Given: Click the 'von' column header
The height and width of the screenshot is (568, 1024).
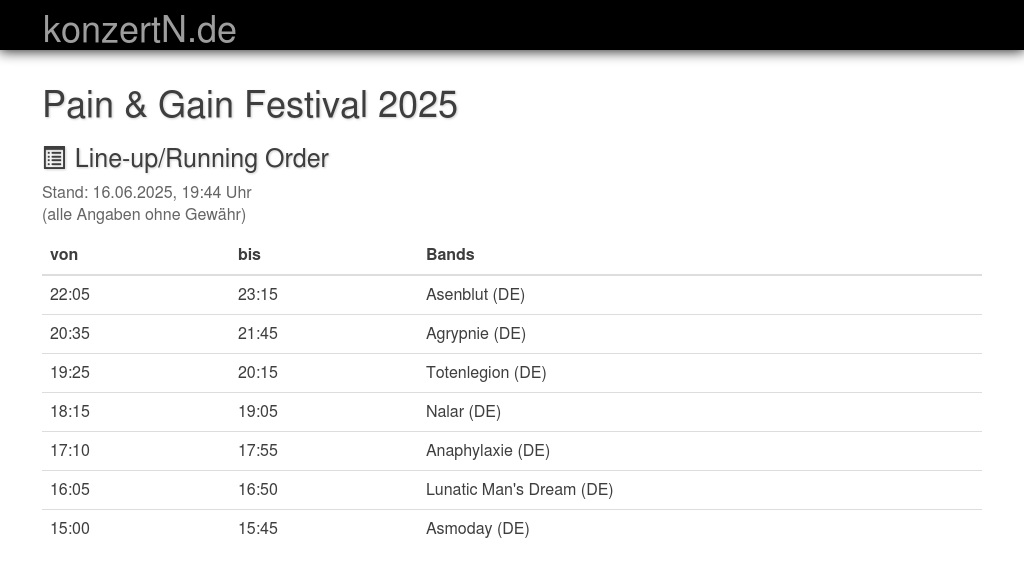Looking at the screenshot, I should [64, 254].
